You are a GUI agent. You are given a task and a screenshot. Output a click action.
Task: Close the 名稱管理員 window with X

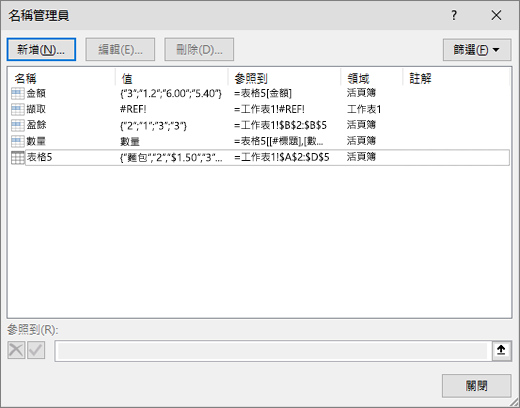(x=496, y=15)
